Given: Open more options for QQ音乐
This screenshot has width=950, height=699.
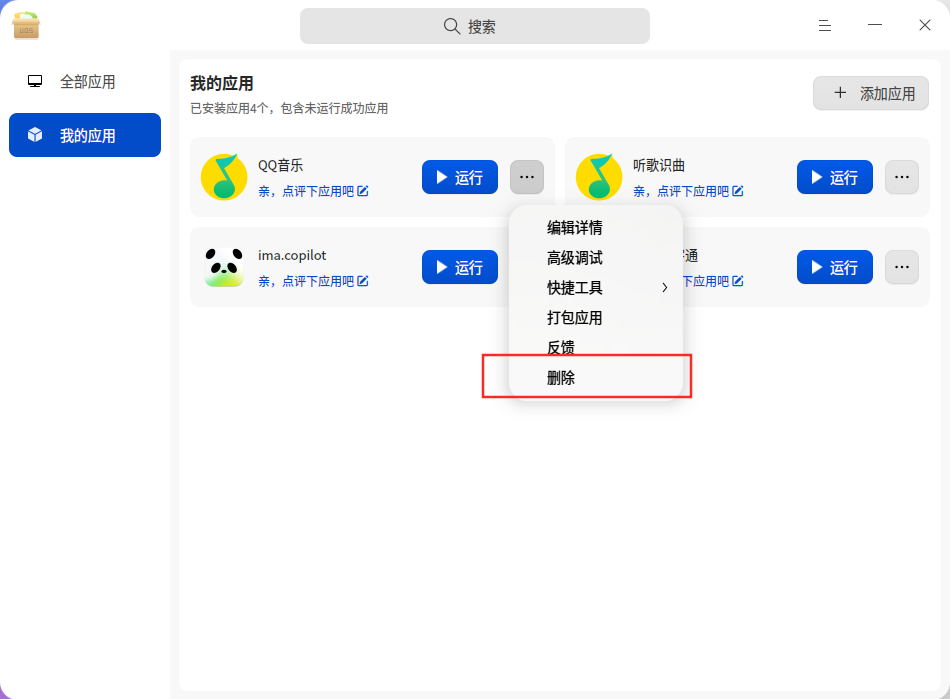Looking at the screenshot, I should (527, 177).
